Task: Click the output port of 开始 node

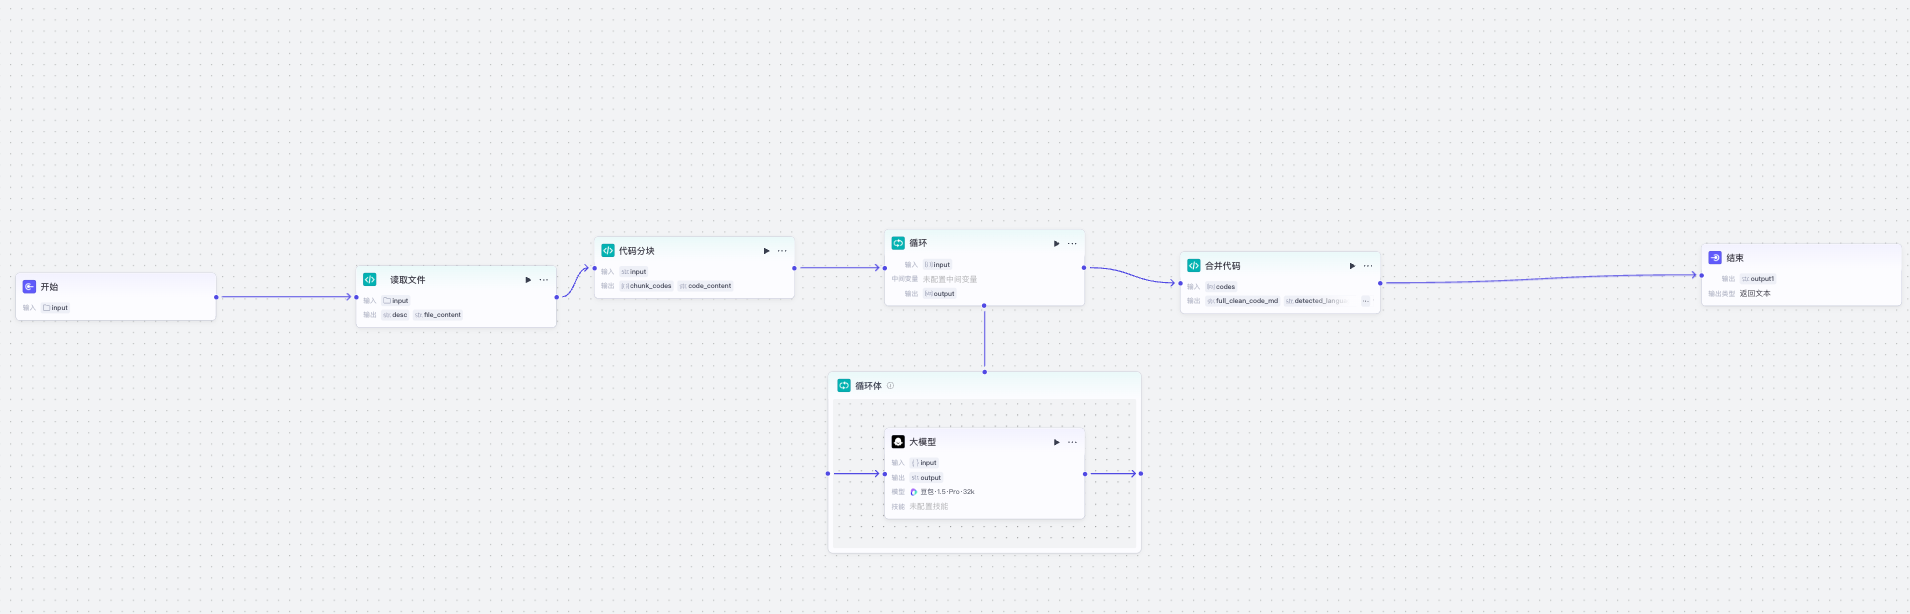Action: [216, 297]
